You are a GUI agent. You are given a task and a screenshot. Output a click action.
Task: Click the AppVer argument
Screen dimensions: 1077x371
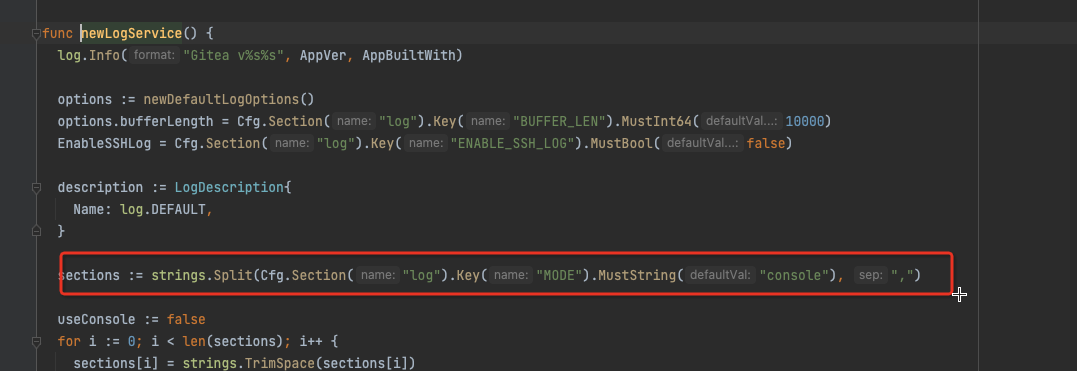[323, 55]
